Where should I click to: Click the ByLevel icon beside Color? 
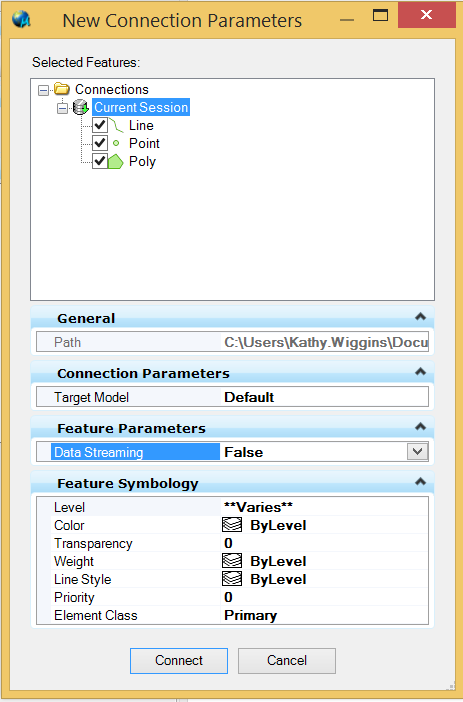point(232,525)
